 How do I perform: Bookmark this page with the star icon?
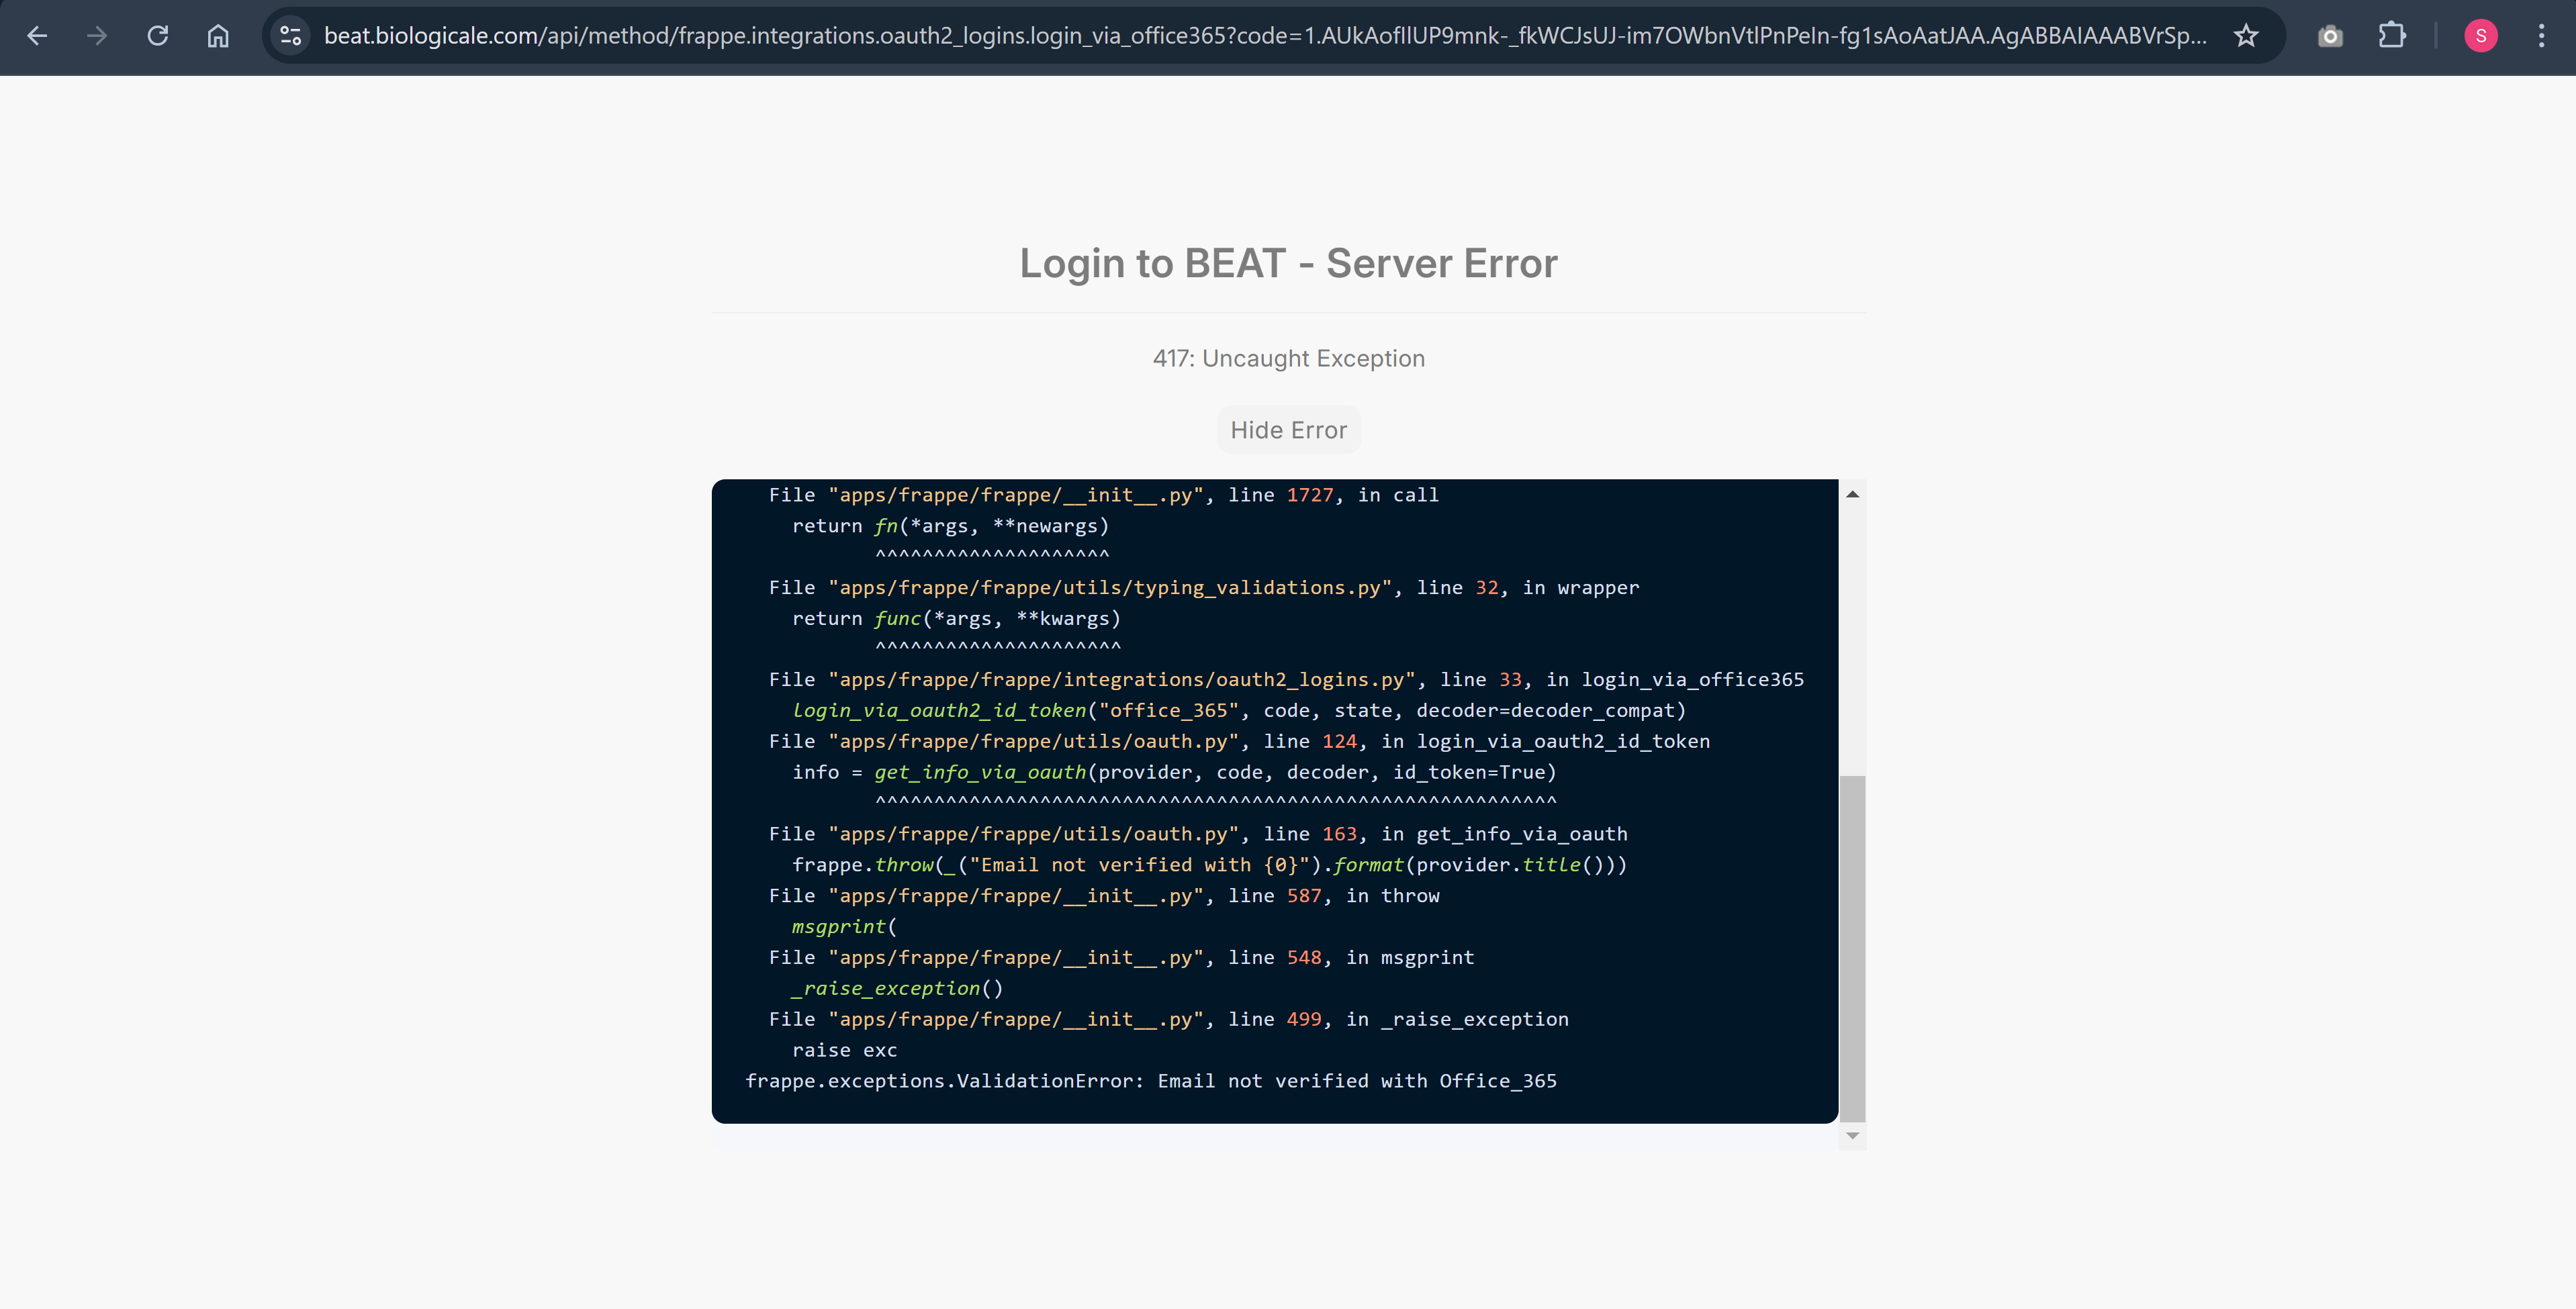coord(2246,36)
